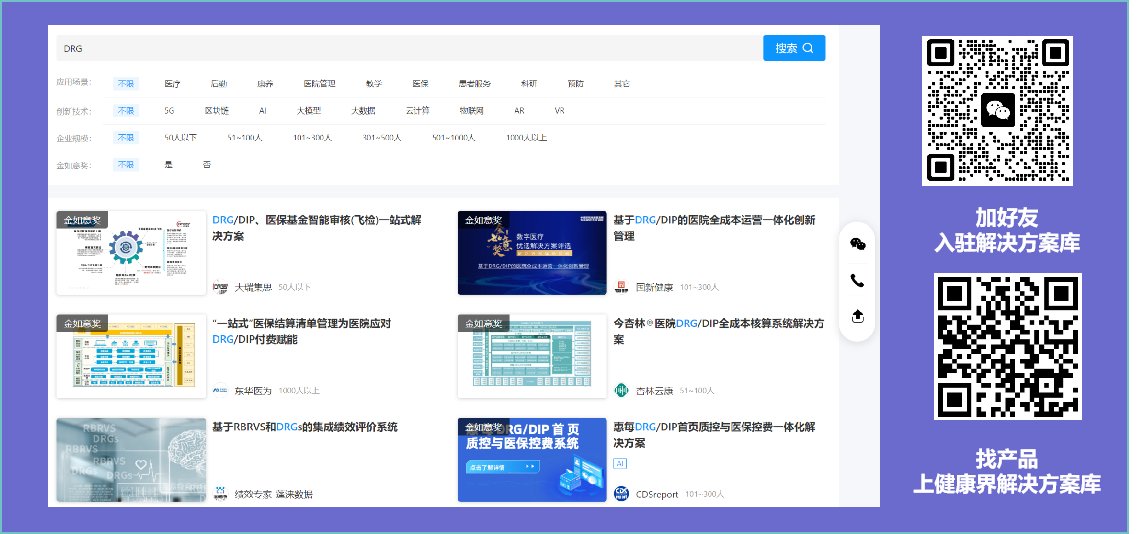This screenshot has width=1140, height=534.
Task: Filter by 医院管理 application scenario
Action: (x=319, y=84)
